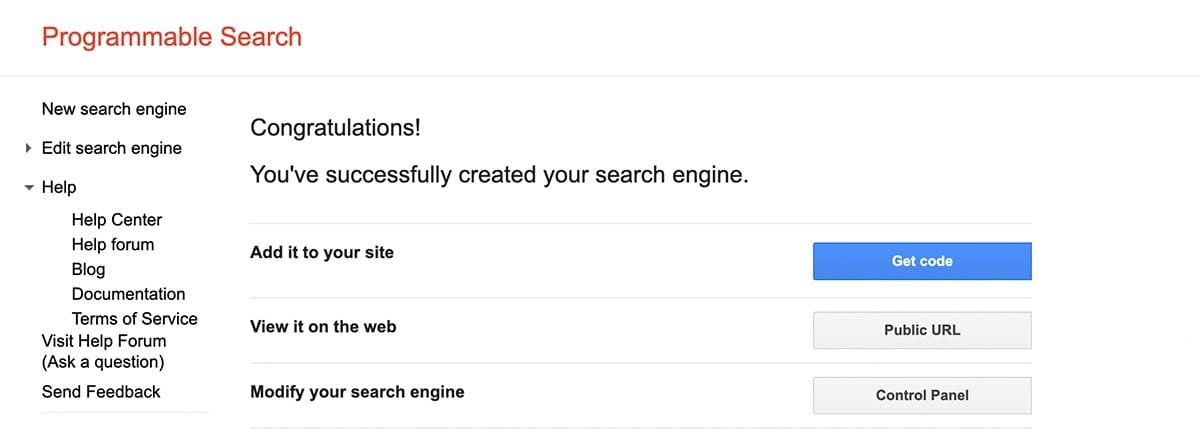
Task: Click the Modify your search engine label
Action: click(357, 391)
